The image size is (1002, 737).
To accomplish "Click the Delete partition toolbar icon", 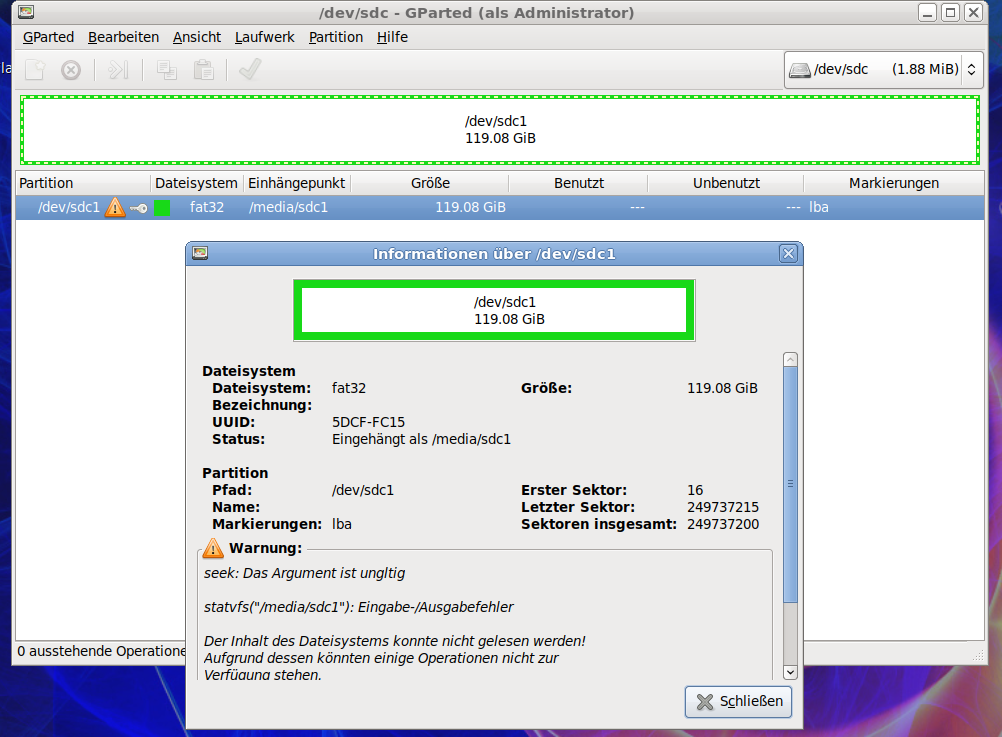I will (71, 70).
